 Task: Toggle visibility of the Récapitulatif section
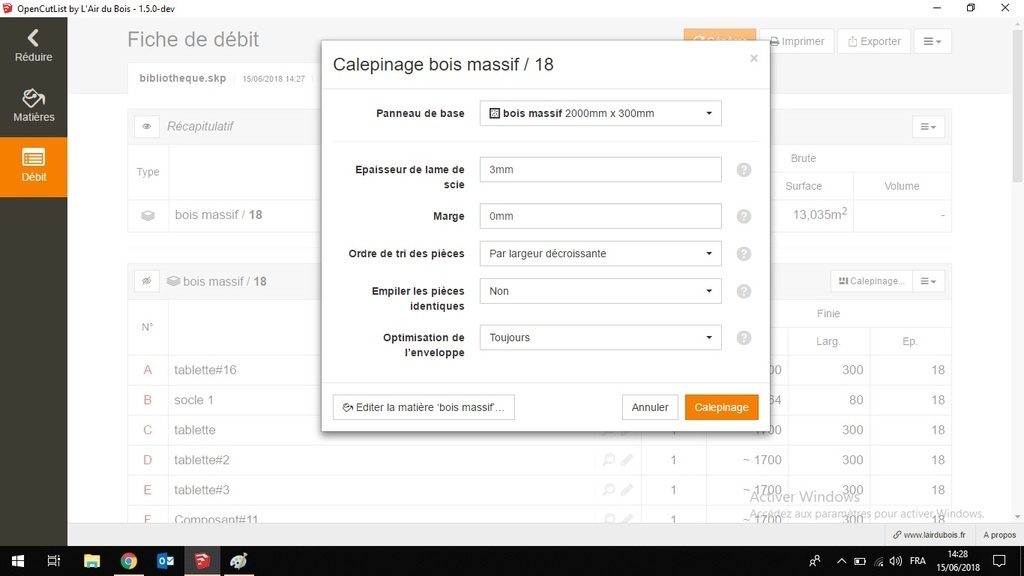click(146, 126)
